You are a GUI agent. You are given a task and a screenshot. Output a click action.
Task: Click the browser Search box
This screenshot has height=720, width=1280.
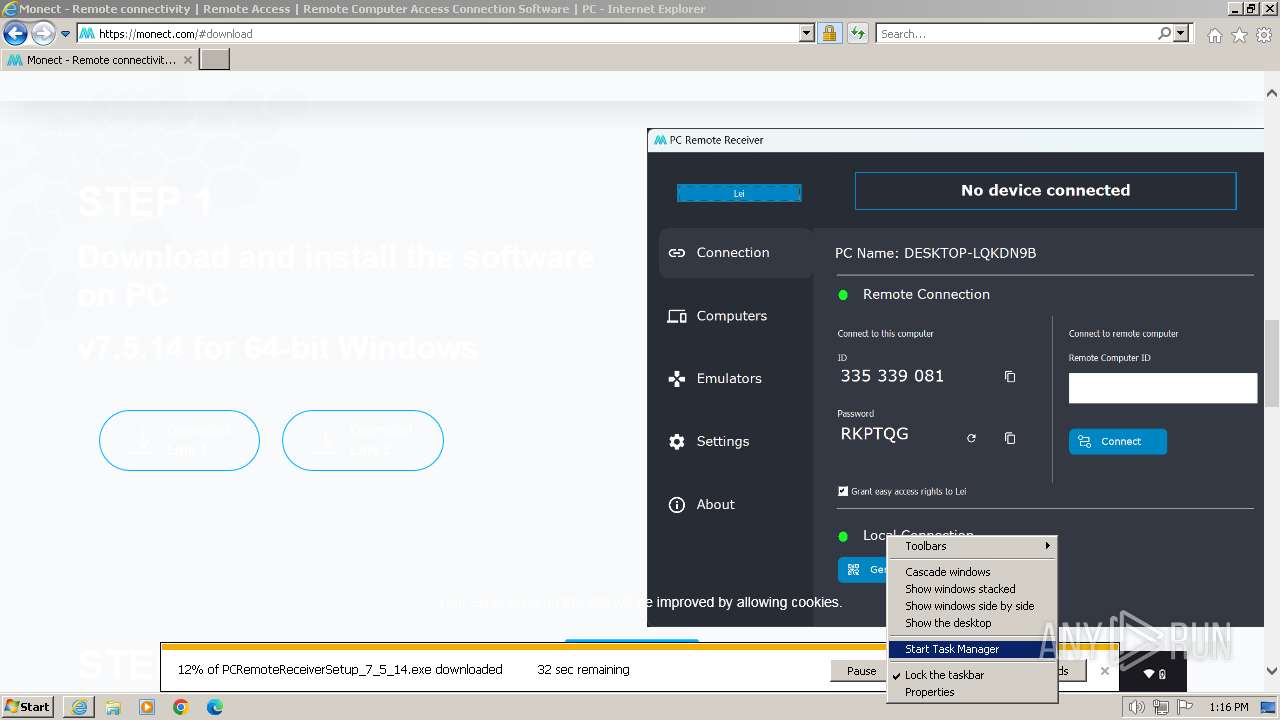1015,34
